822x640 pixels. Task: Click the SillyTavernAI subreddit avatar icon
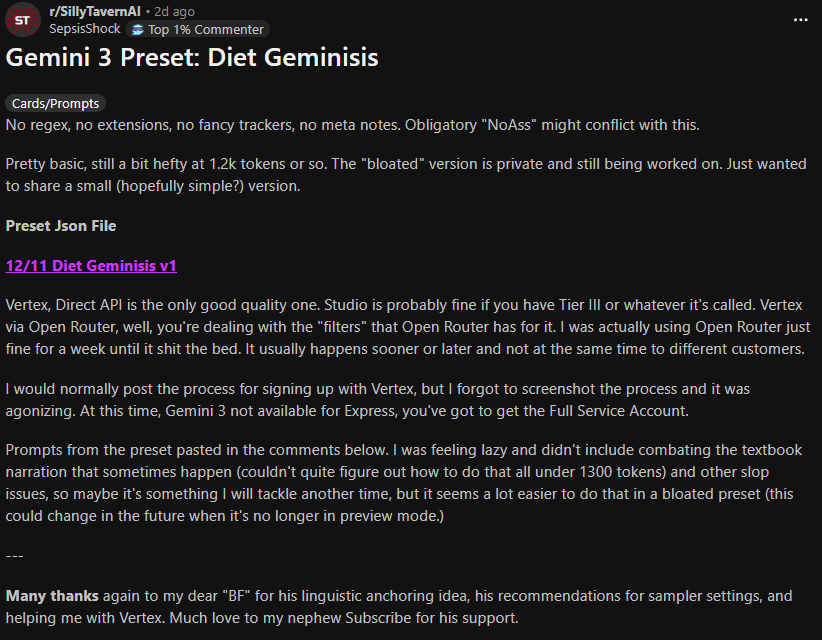tap(22, 20)
